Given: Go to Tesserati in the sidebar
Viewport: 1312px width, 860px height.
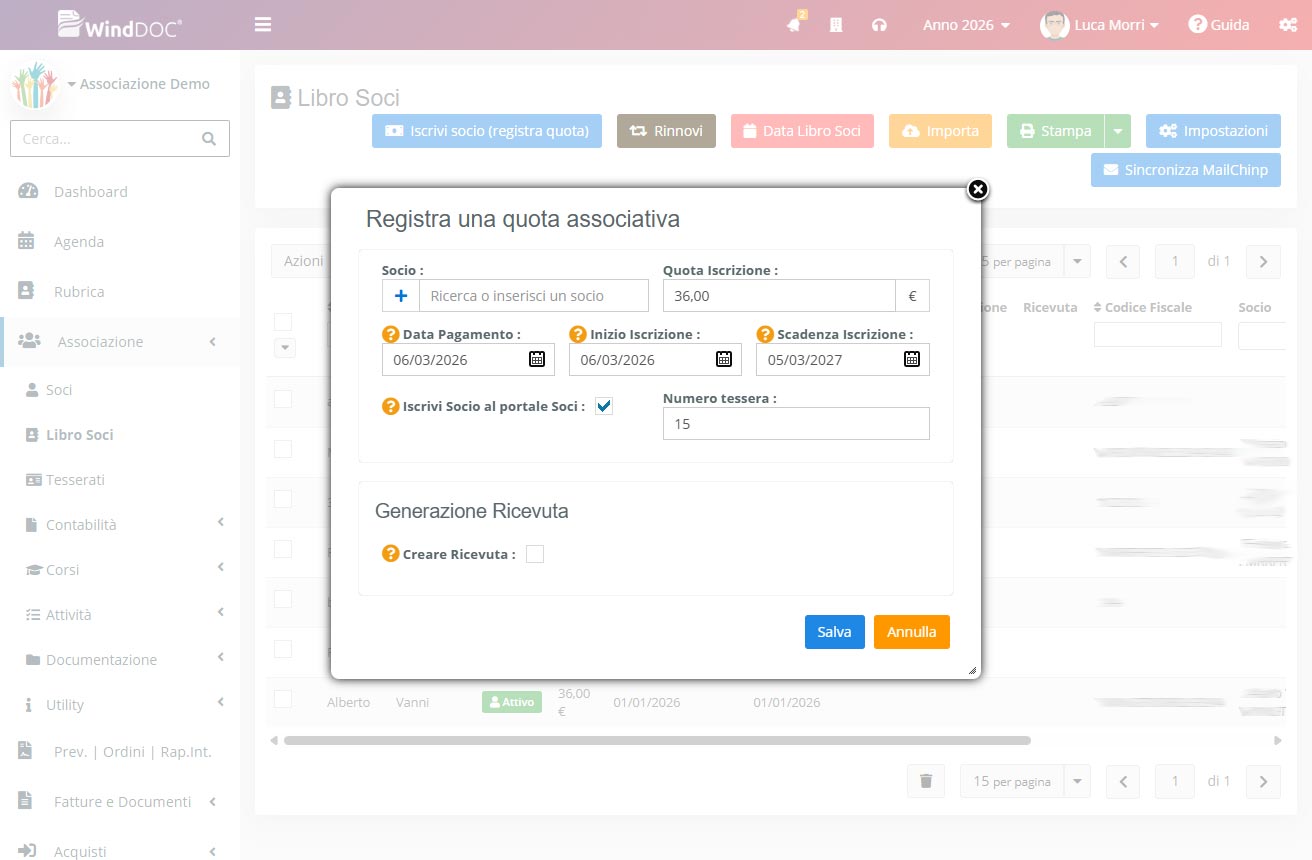Looking at the screenshot, I should click(75, 480).
